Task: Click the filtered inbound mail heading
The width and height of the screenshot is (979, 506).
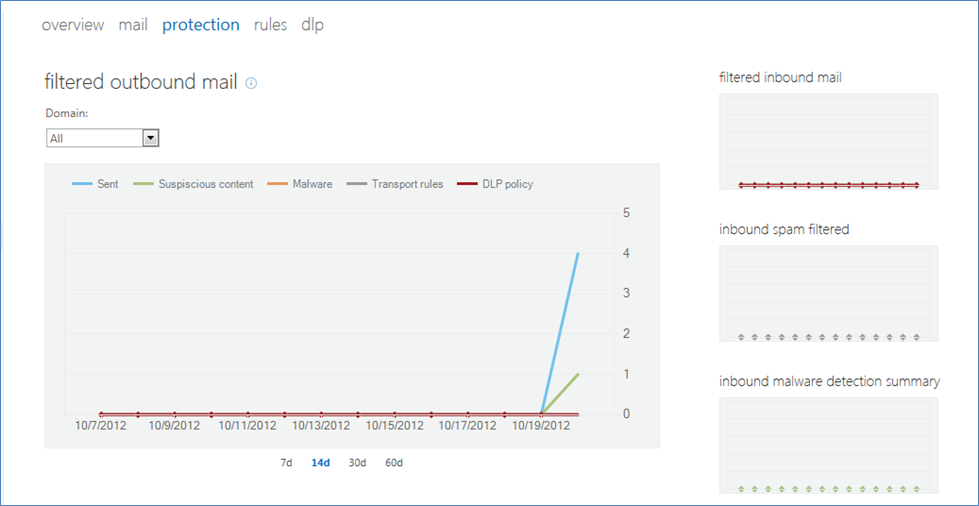Action: [x=780, y=77]
